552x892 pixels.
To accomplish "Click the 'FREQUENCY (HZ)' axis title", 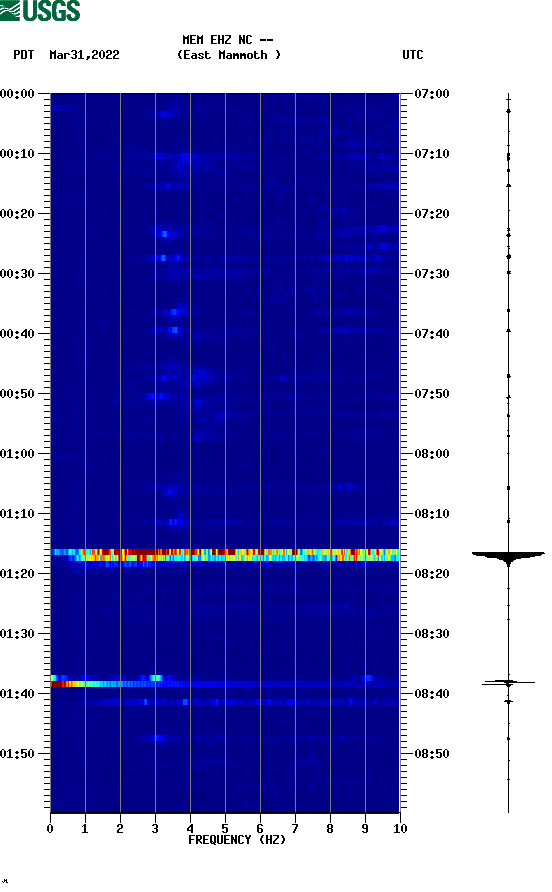I will click(x=237, y=840).
